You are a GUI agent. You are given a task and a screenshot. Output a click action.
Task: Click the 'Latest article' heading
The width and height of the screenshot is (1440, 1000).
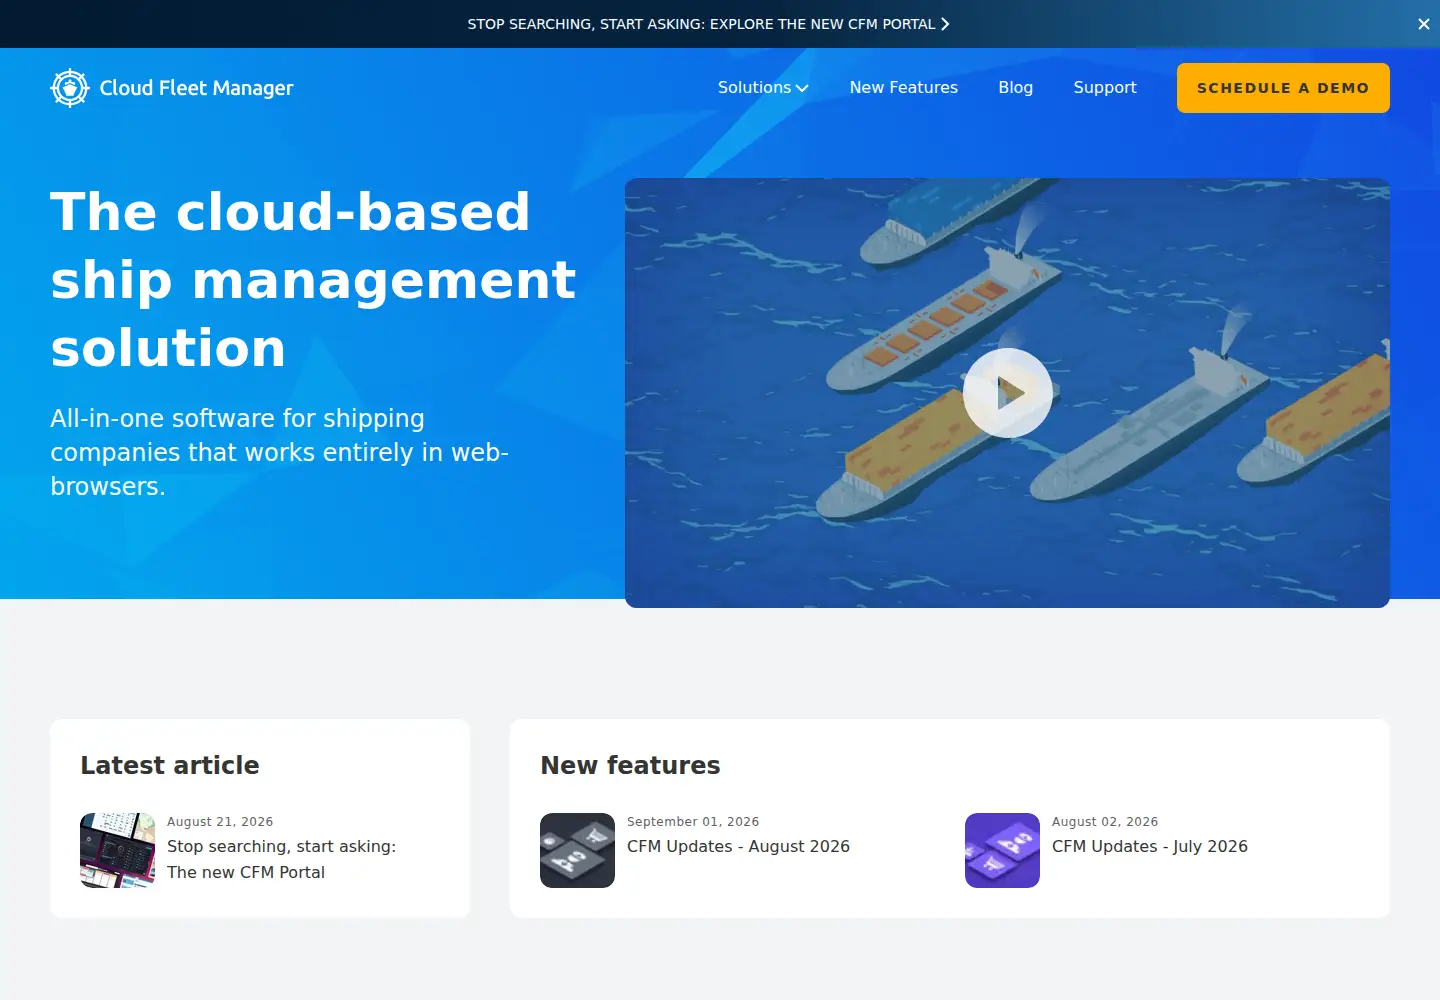point(170,765)
